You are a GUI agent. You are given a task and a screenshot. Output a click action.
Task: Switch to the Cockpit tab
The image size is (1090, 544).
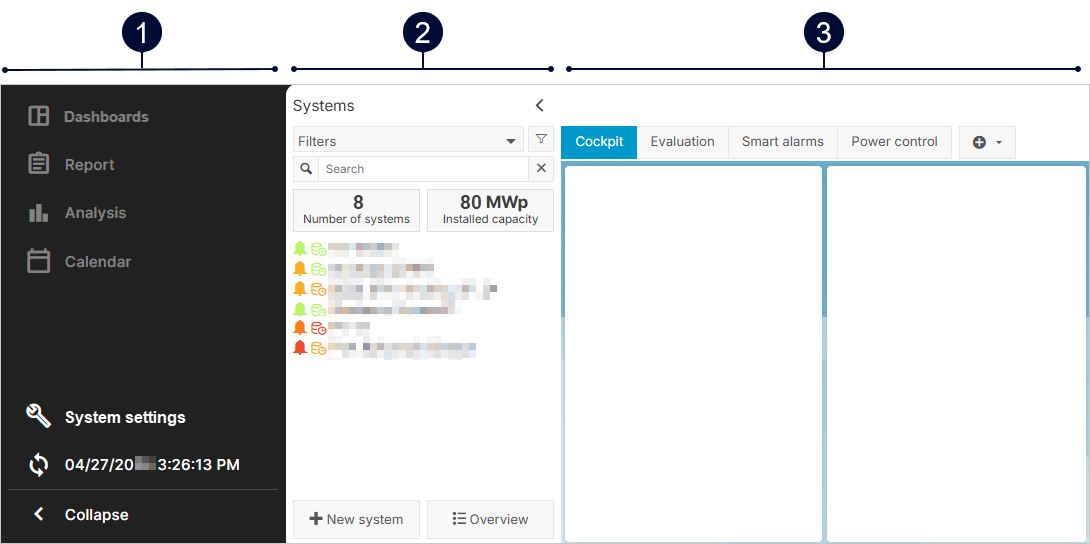click(599, 142)
